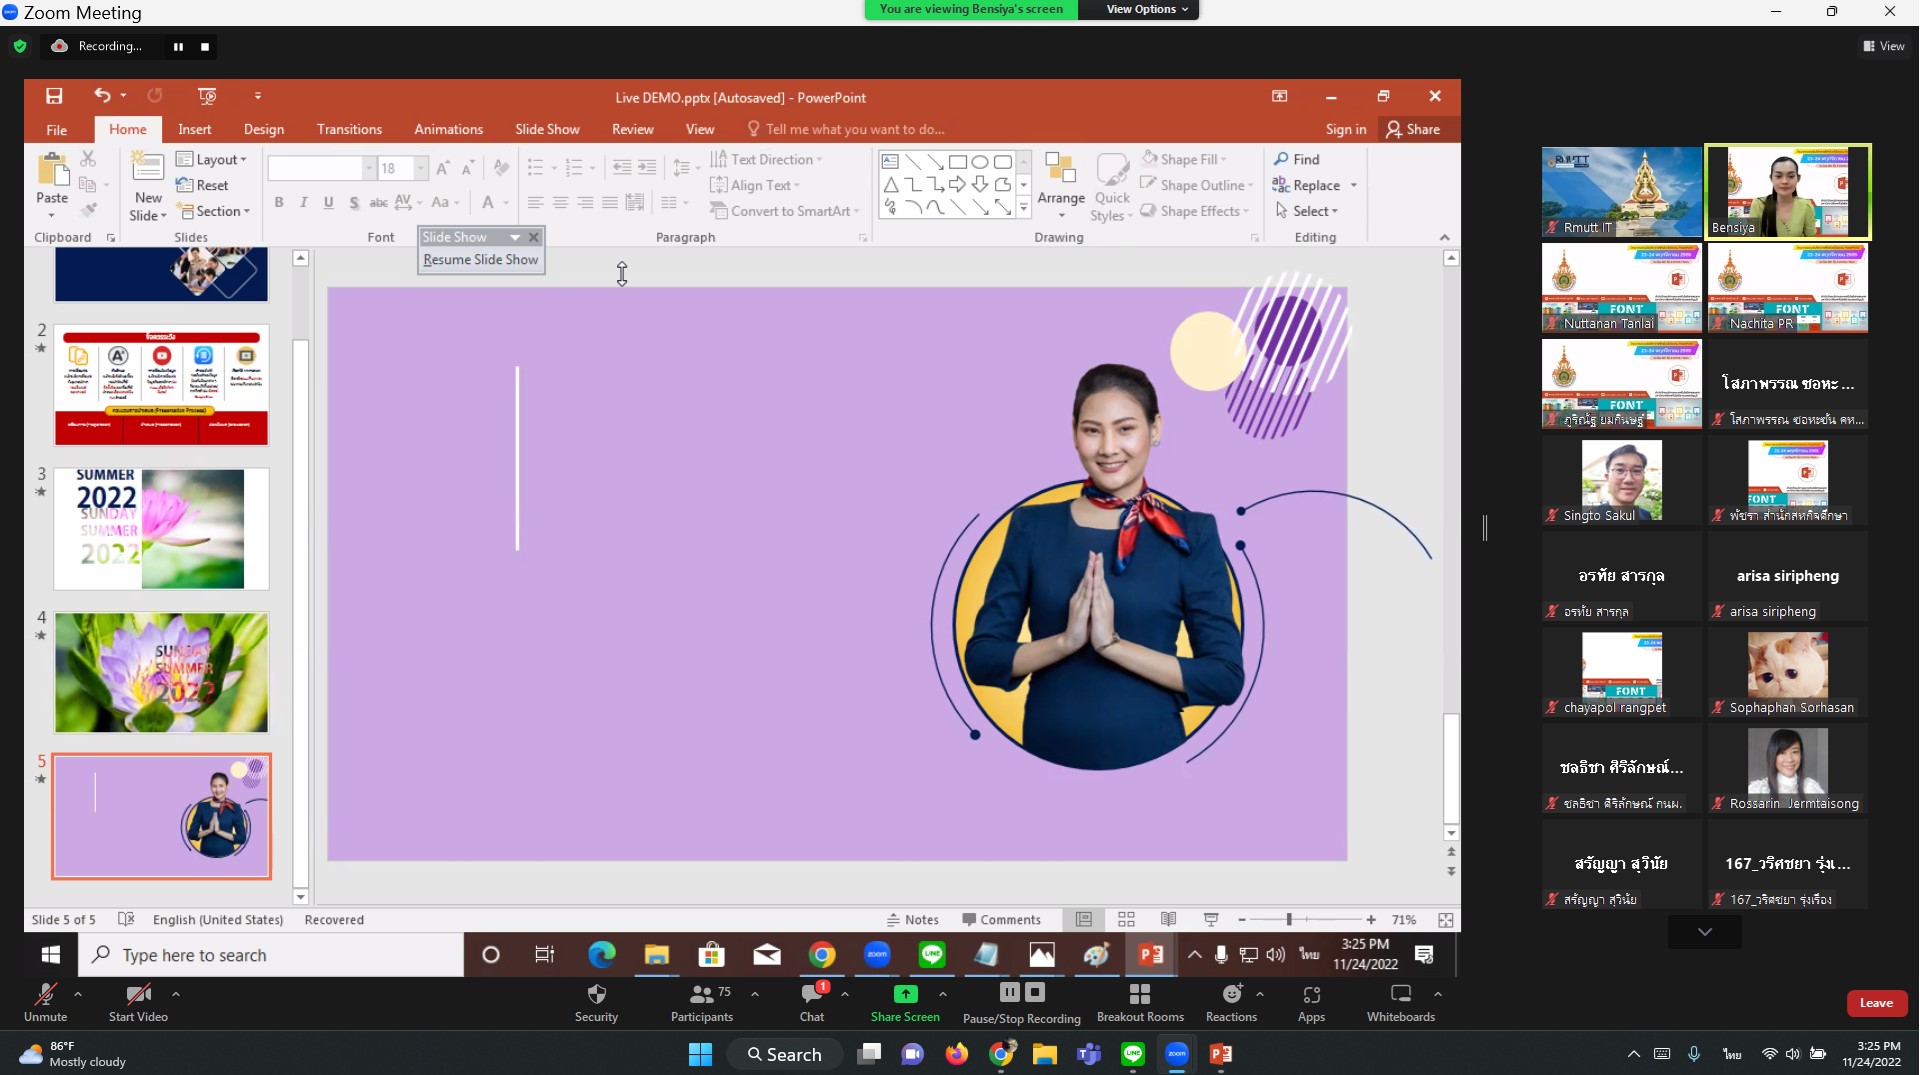
Task: Open the Transitions ribbon tab
Action: tap(349, 129)
